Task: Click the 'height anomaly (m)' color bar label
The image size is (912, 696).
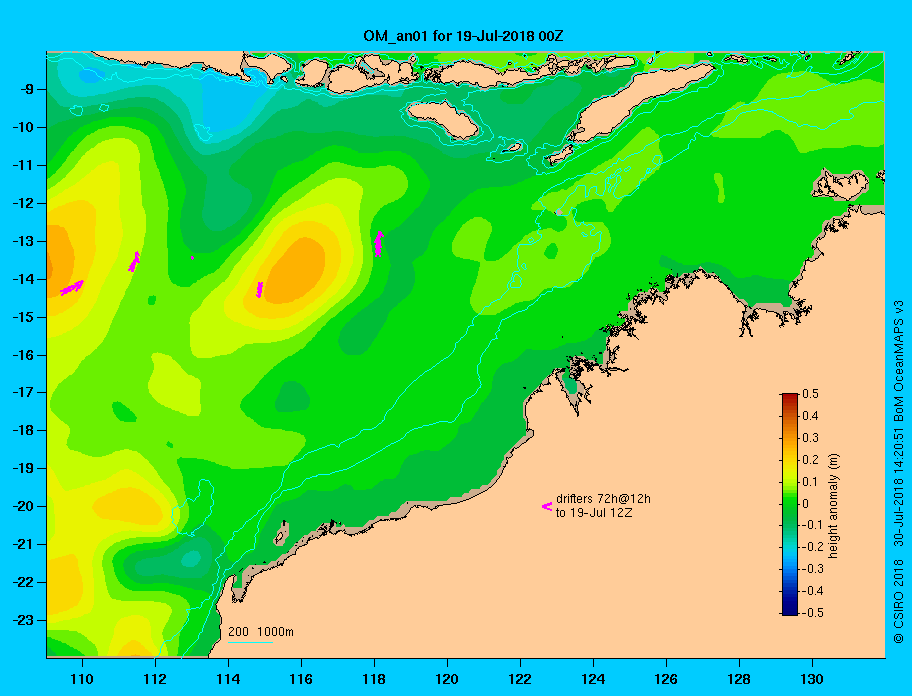Action: [833, 505]
